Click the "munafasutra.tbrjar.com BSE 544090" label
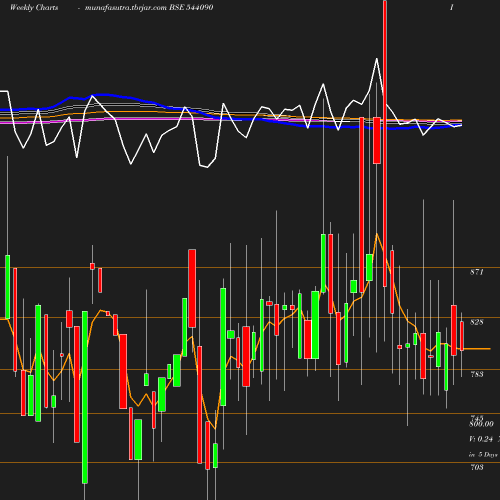 tap(149, 7)
